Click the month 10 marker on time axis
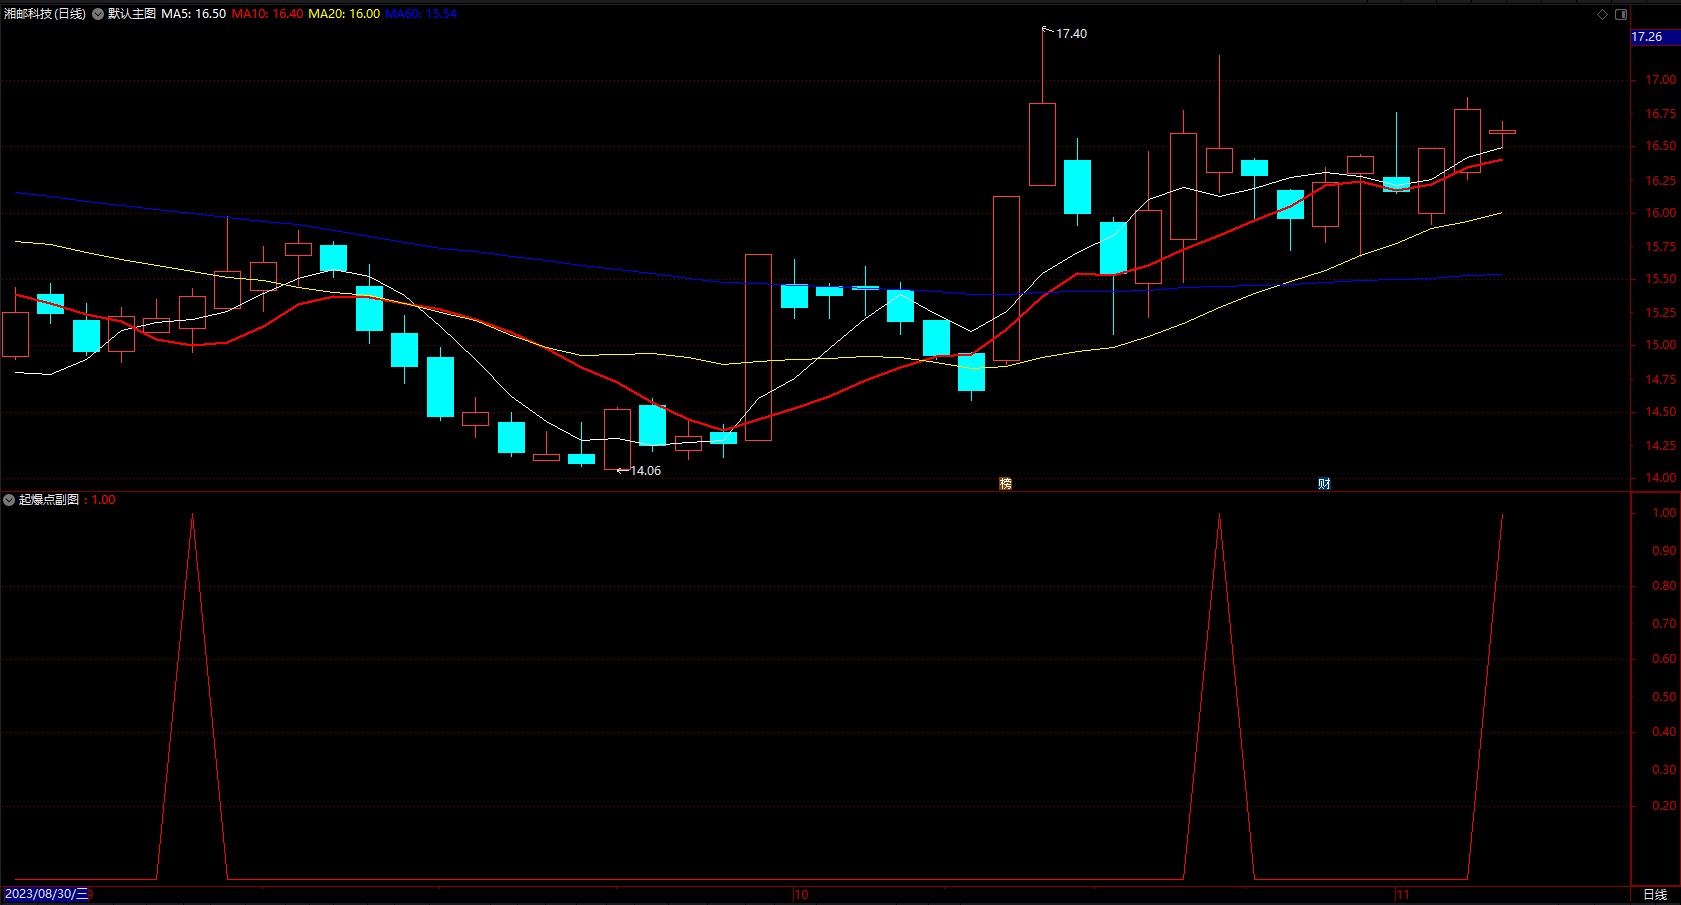 tap(801, 895)
